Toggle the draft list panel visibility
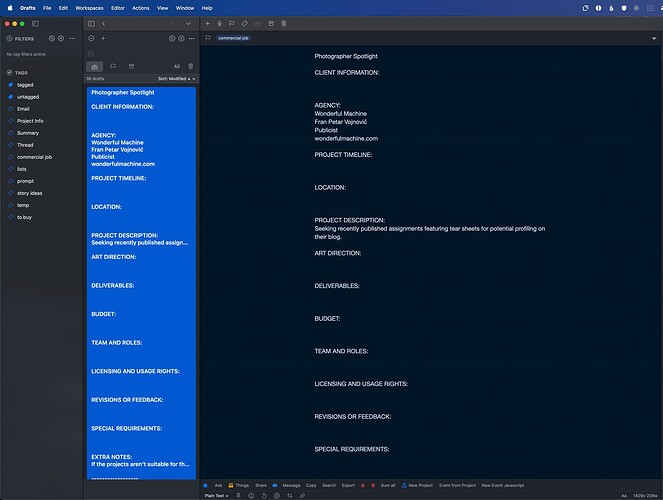Image resolution: width=663 pixels, height=500 pixels. point(91,24)
